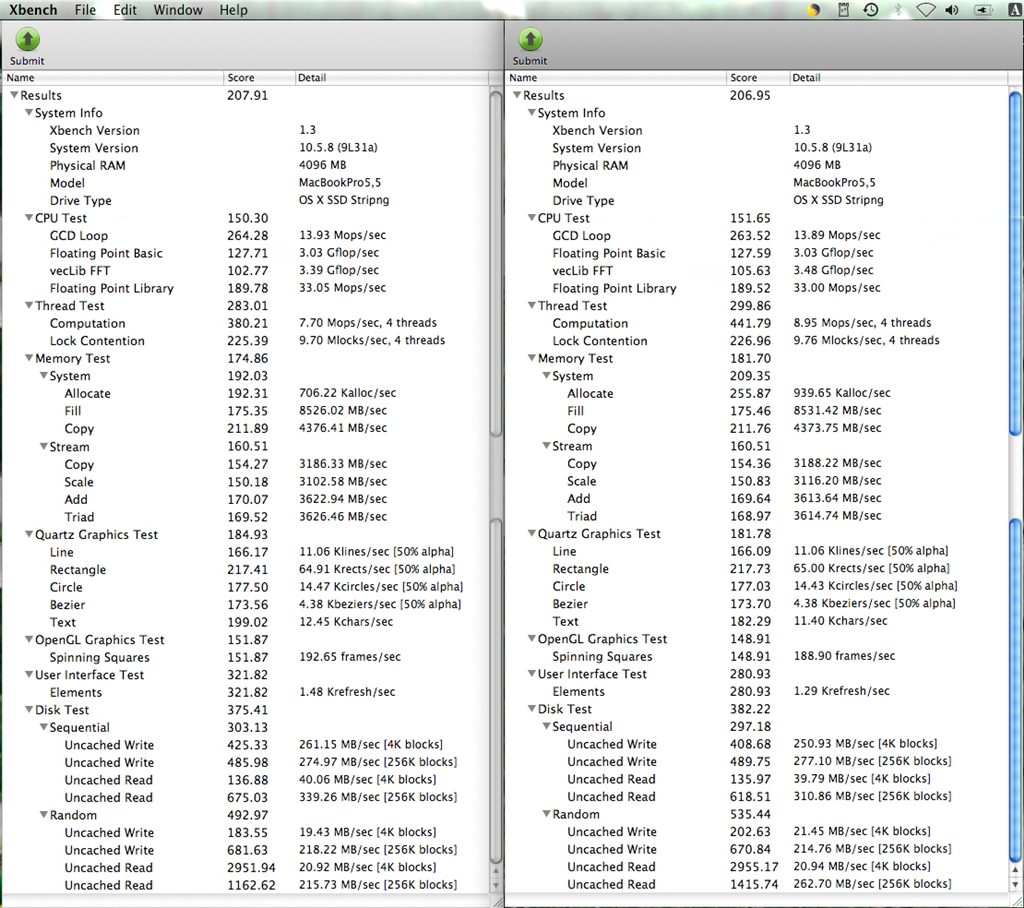
Task: Select Floating Point Library in left window
Action: (246, 288)
